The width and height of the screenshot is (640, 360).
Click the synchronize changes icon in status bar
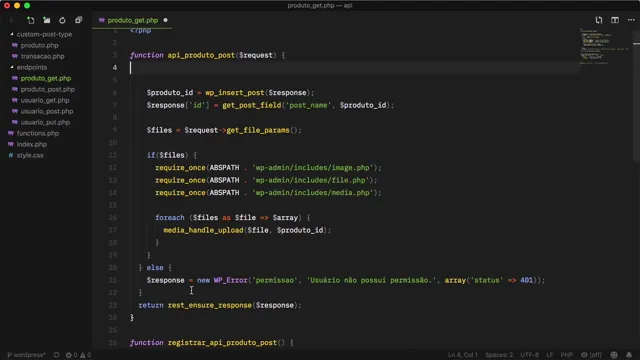56,355
